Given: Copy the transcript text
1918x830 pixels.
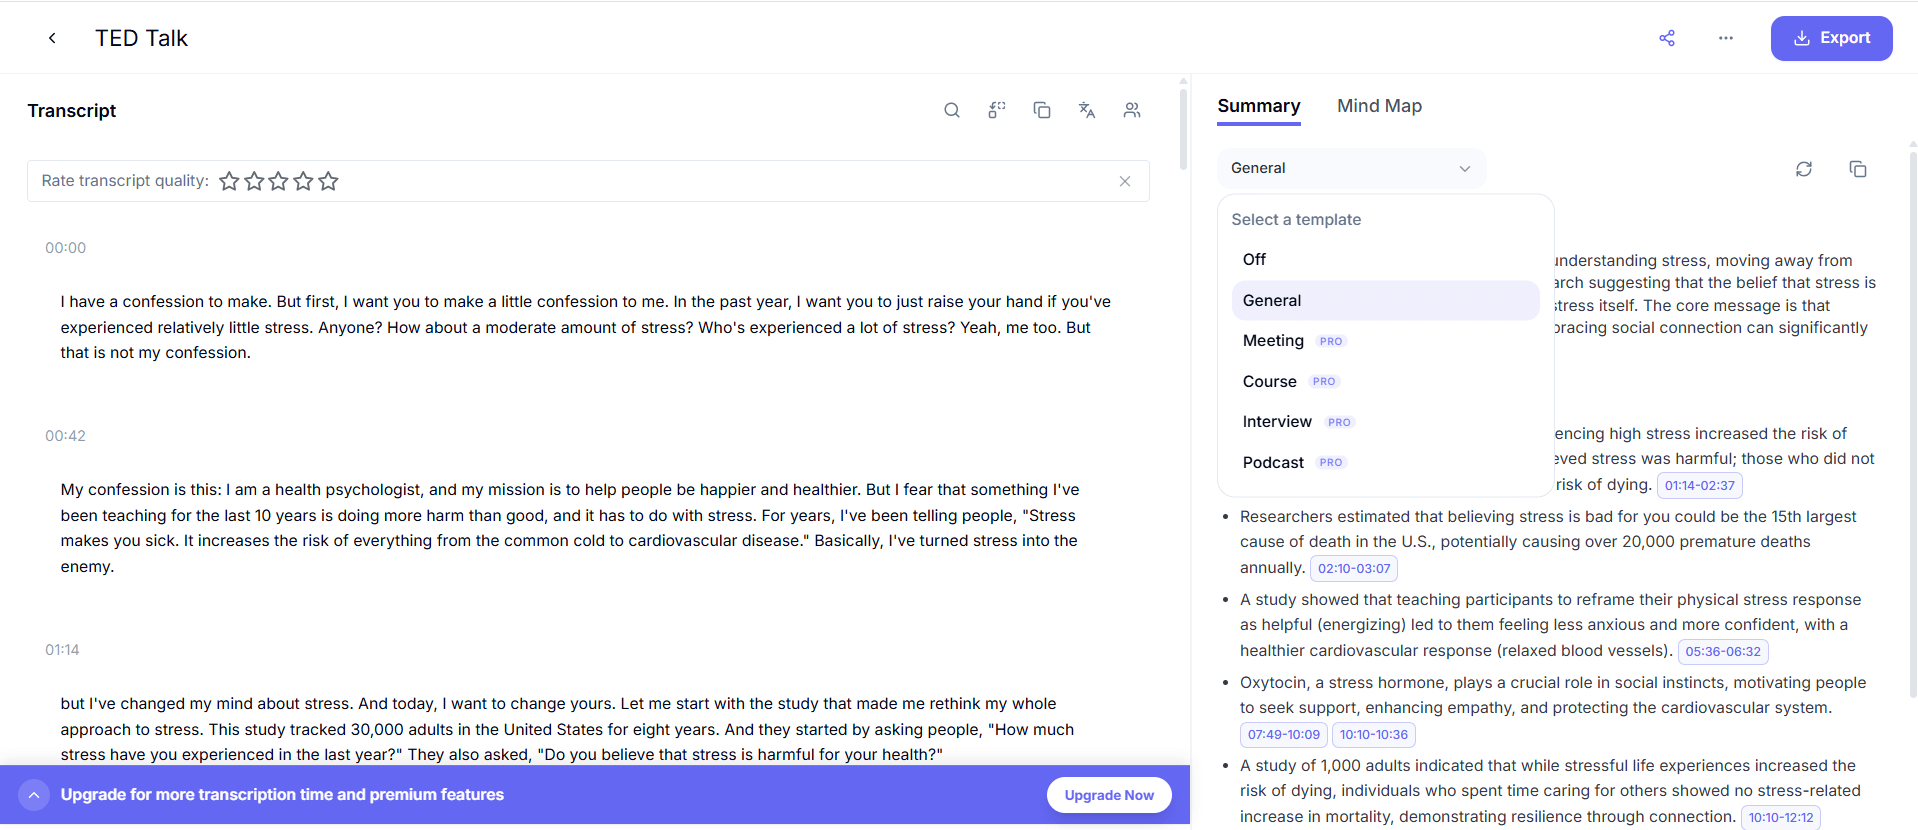Looking at the screenshot, I should [1042, 110].
